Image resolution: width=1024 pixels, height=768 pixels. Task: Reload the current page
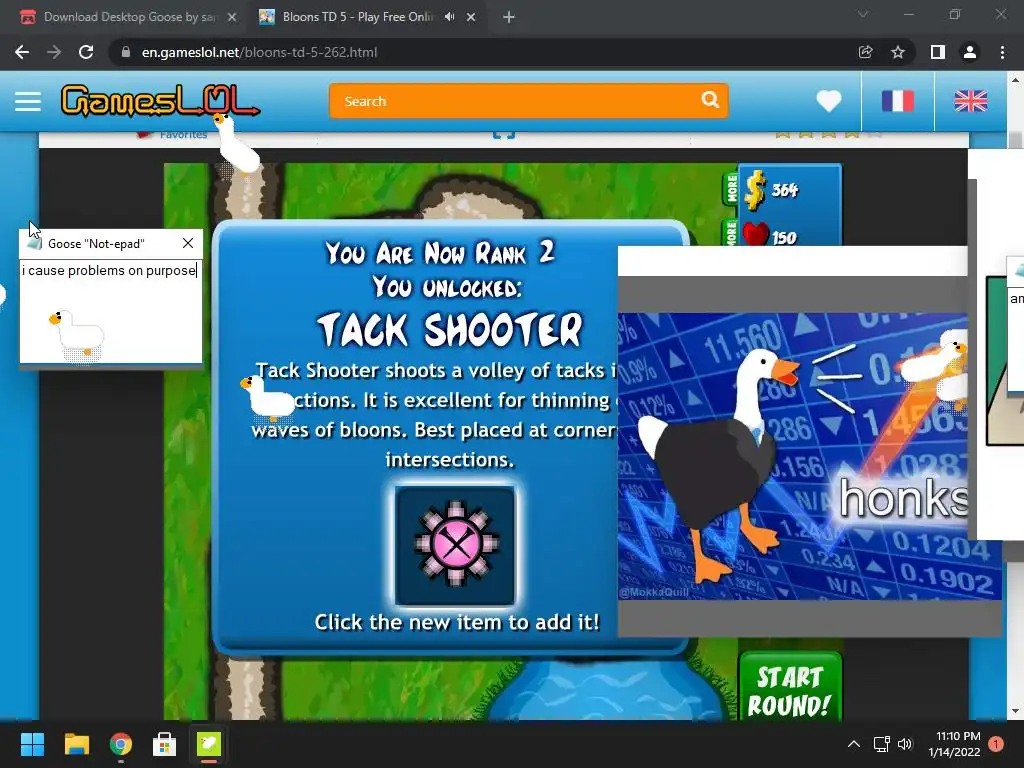pyautogui.click(x=86, y=52)
